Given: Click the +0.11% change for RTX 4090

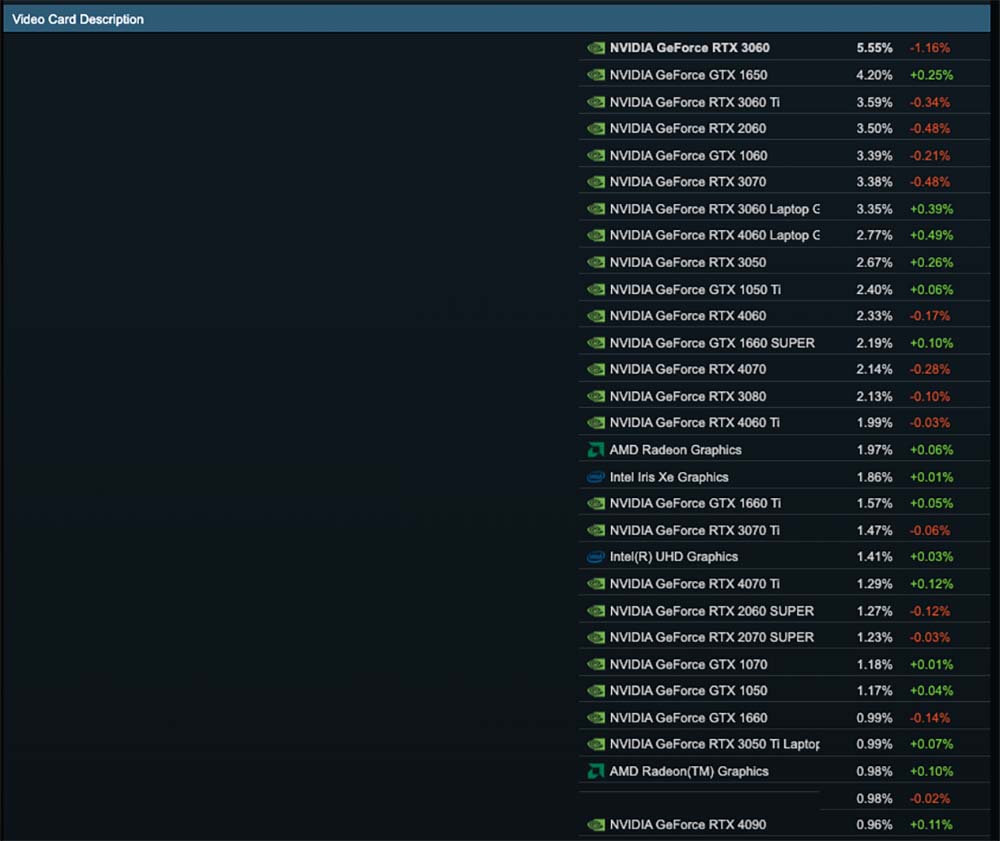Looking at the screenshot, I should [x=931, y=824].
